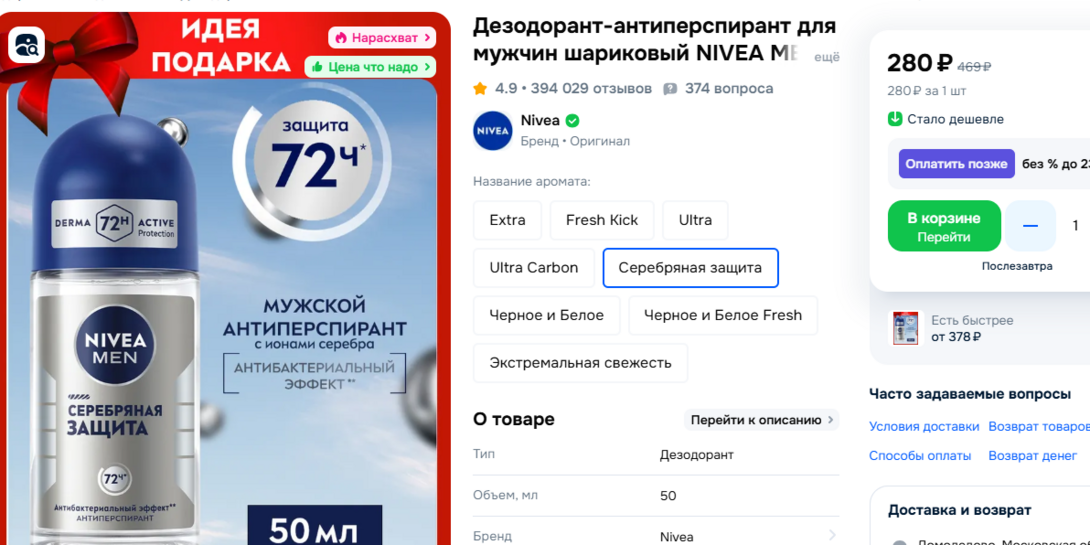The width and height of the screenshot is (1090, 545).
Task: Open the faster delivery offer thumbnail
Action: [906, 328]
